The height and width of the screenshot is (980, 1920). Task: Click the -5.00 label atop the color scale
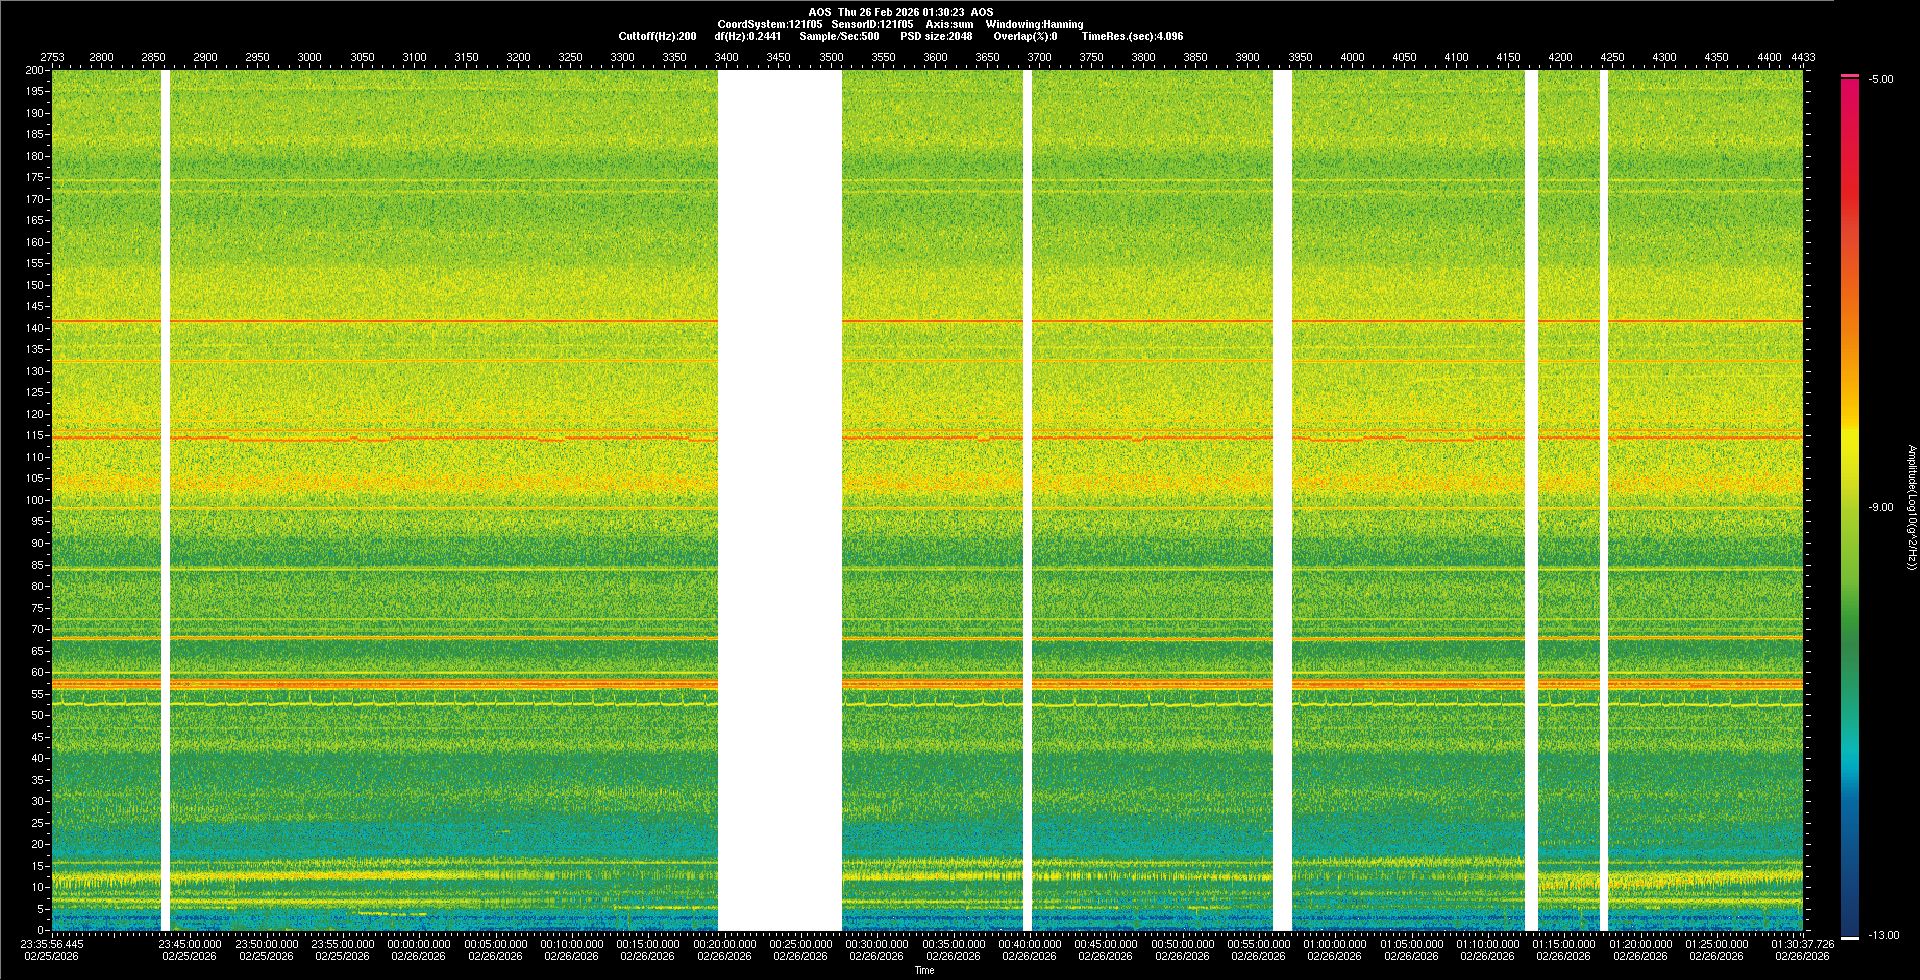1880,79
